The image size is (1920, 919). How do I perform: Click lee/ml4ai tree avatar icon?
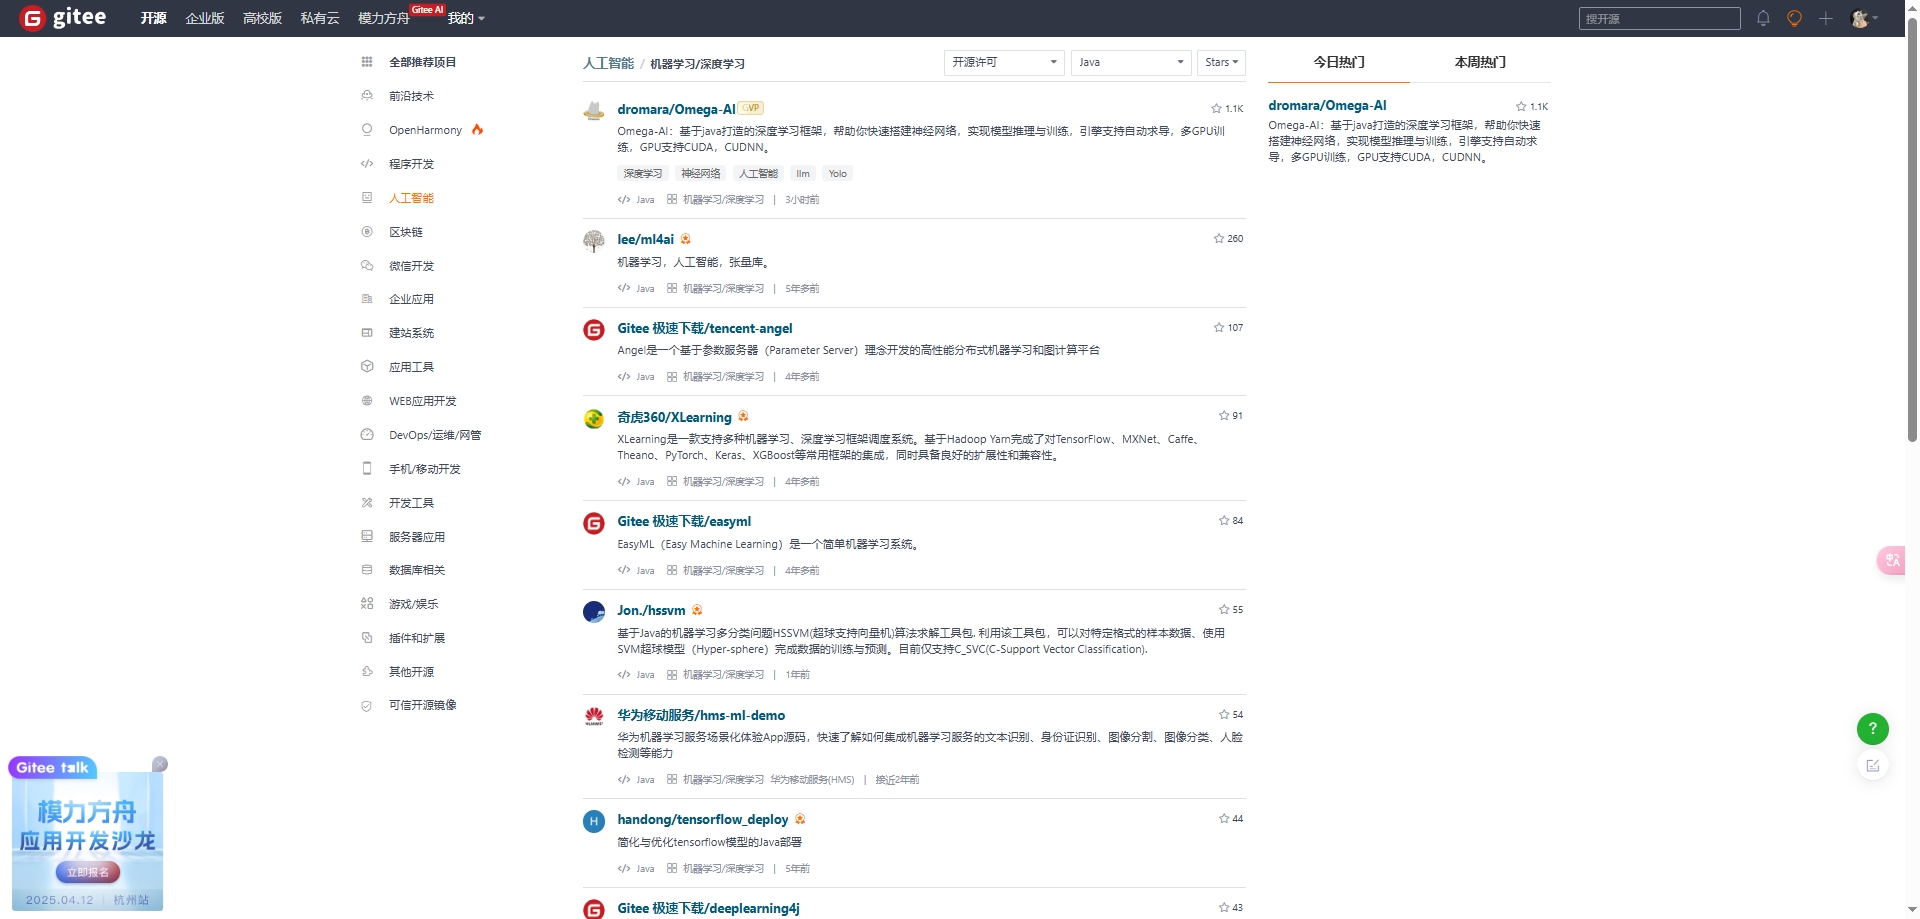[x=594, y=241]
